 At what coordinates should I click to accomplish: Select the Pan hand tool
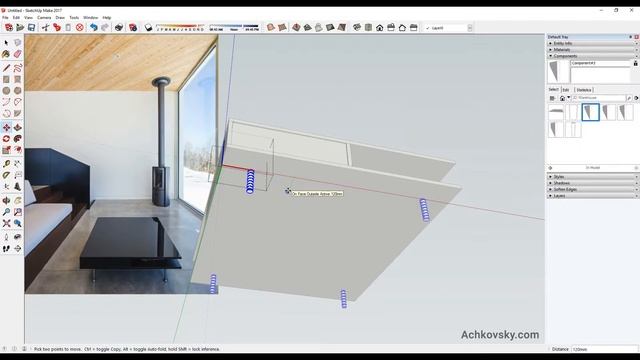pyautogui.click(x=18, y=200)
